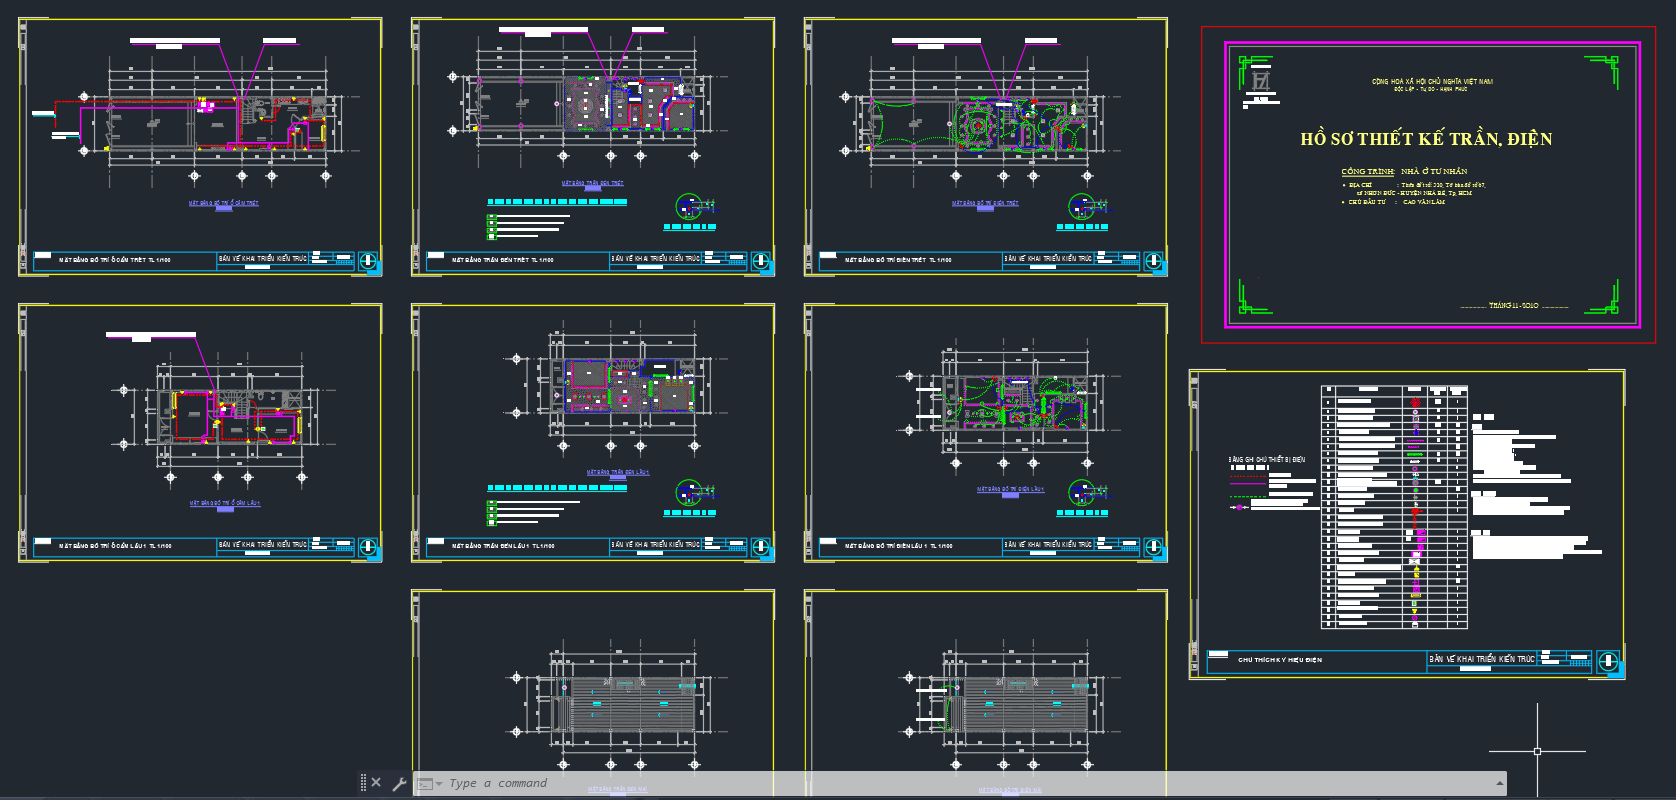Screen dimensions: 1676x800
Task: Click the top-left green logo on cover page
Action: point(1258,76)
